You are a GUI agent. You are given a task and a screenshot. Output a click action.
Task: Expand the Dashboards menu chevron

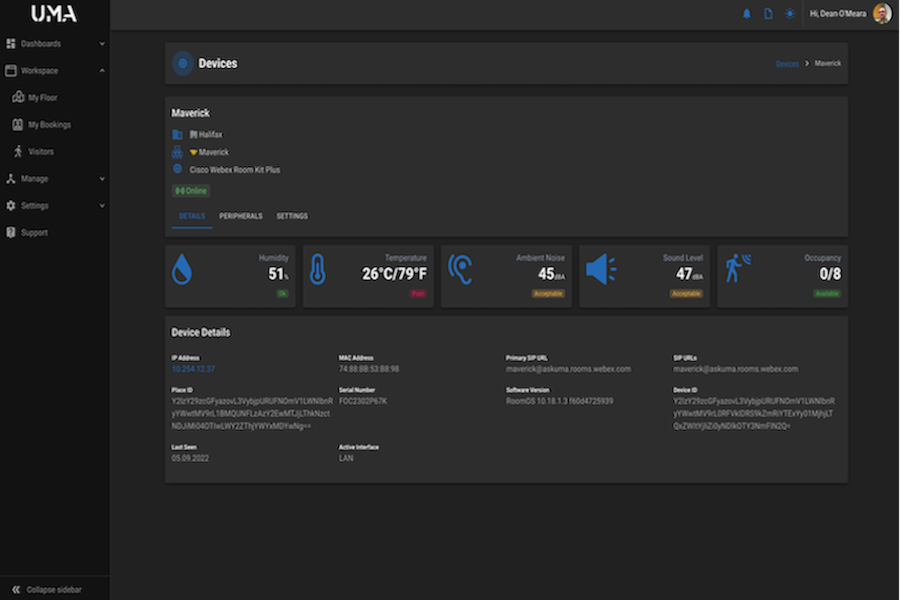click(x=102, y=44)
